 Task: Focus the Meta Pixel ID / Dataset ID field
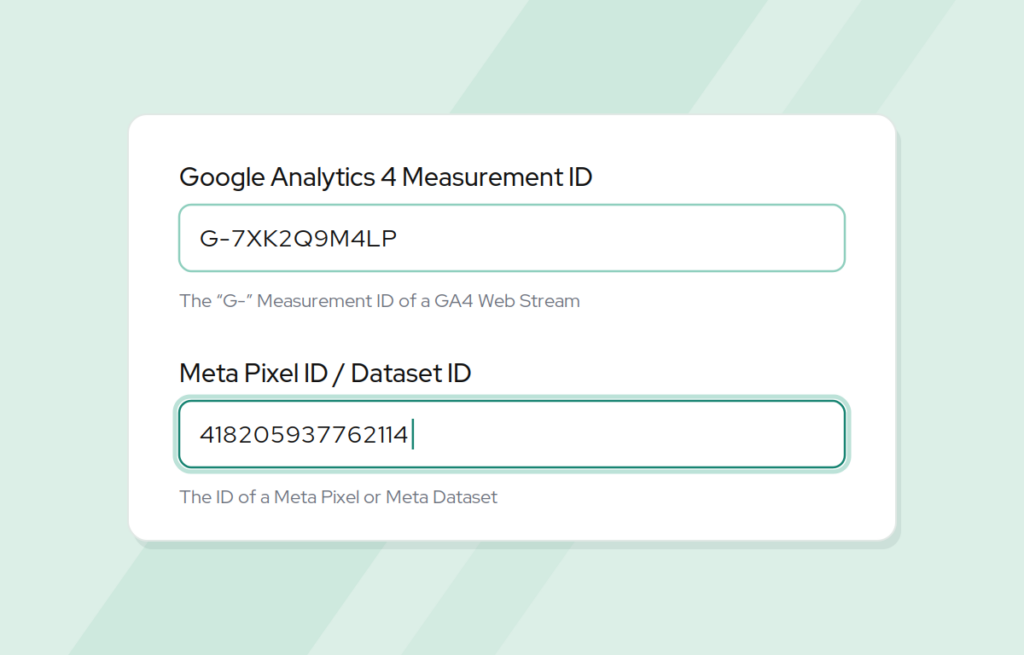512,434
